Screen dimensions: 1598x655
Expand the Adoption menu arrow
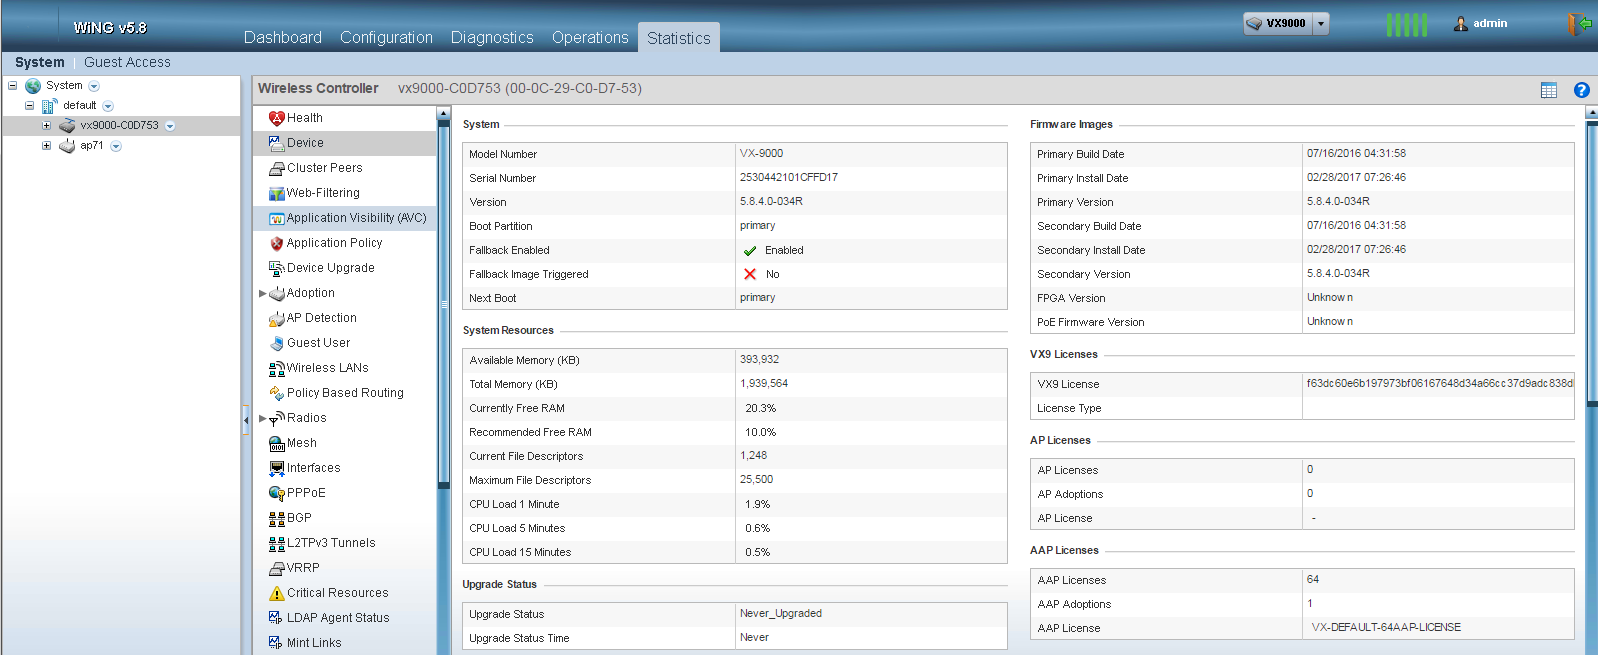tap(263, 294)
